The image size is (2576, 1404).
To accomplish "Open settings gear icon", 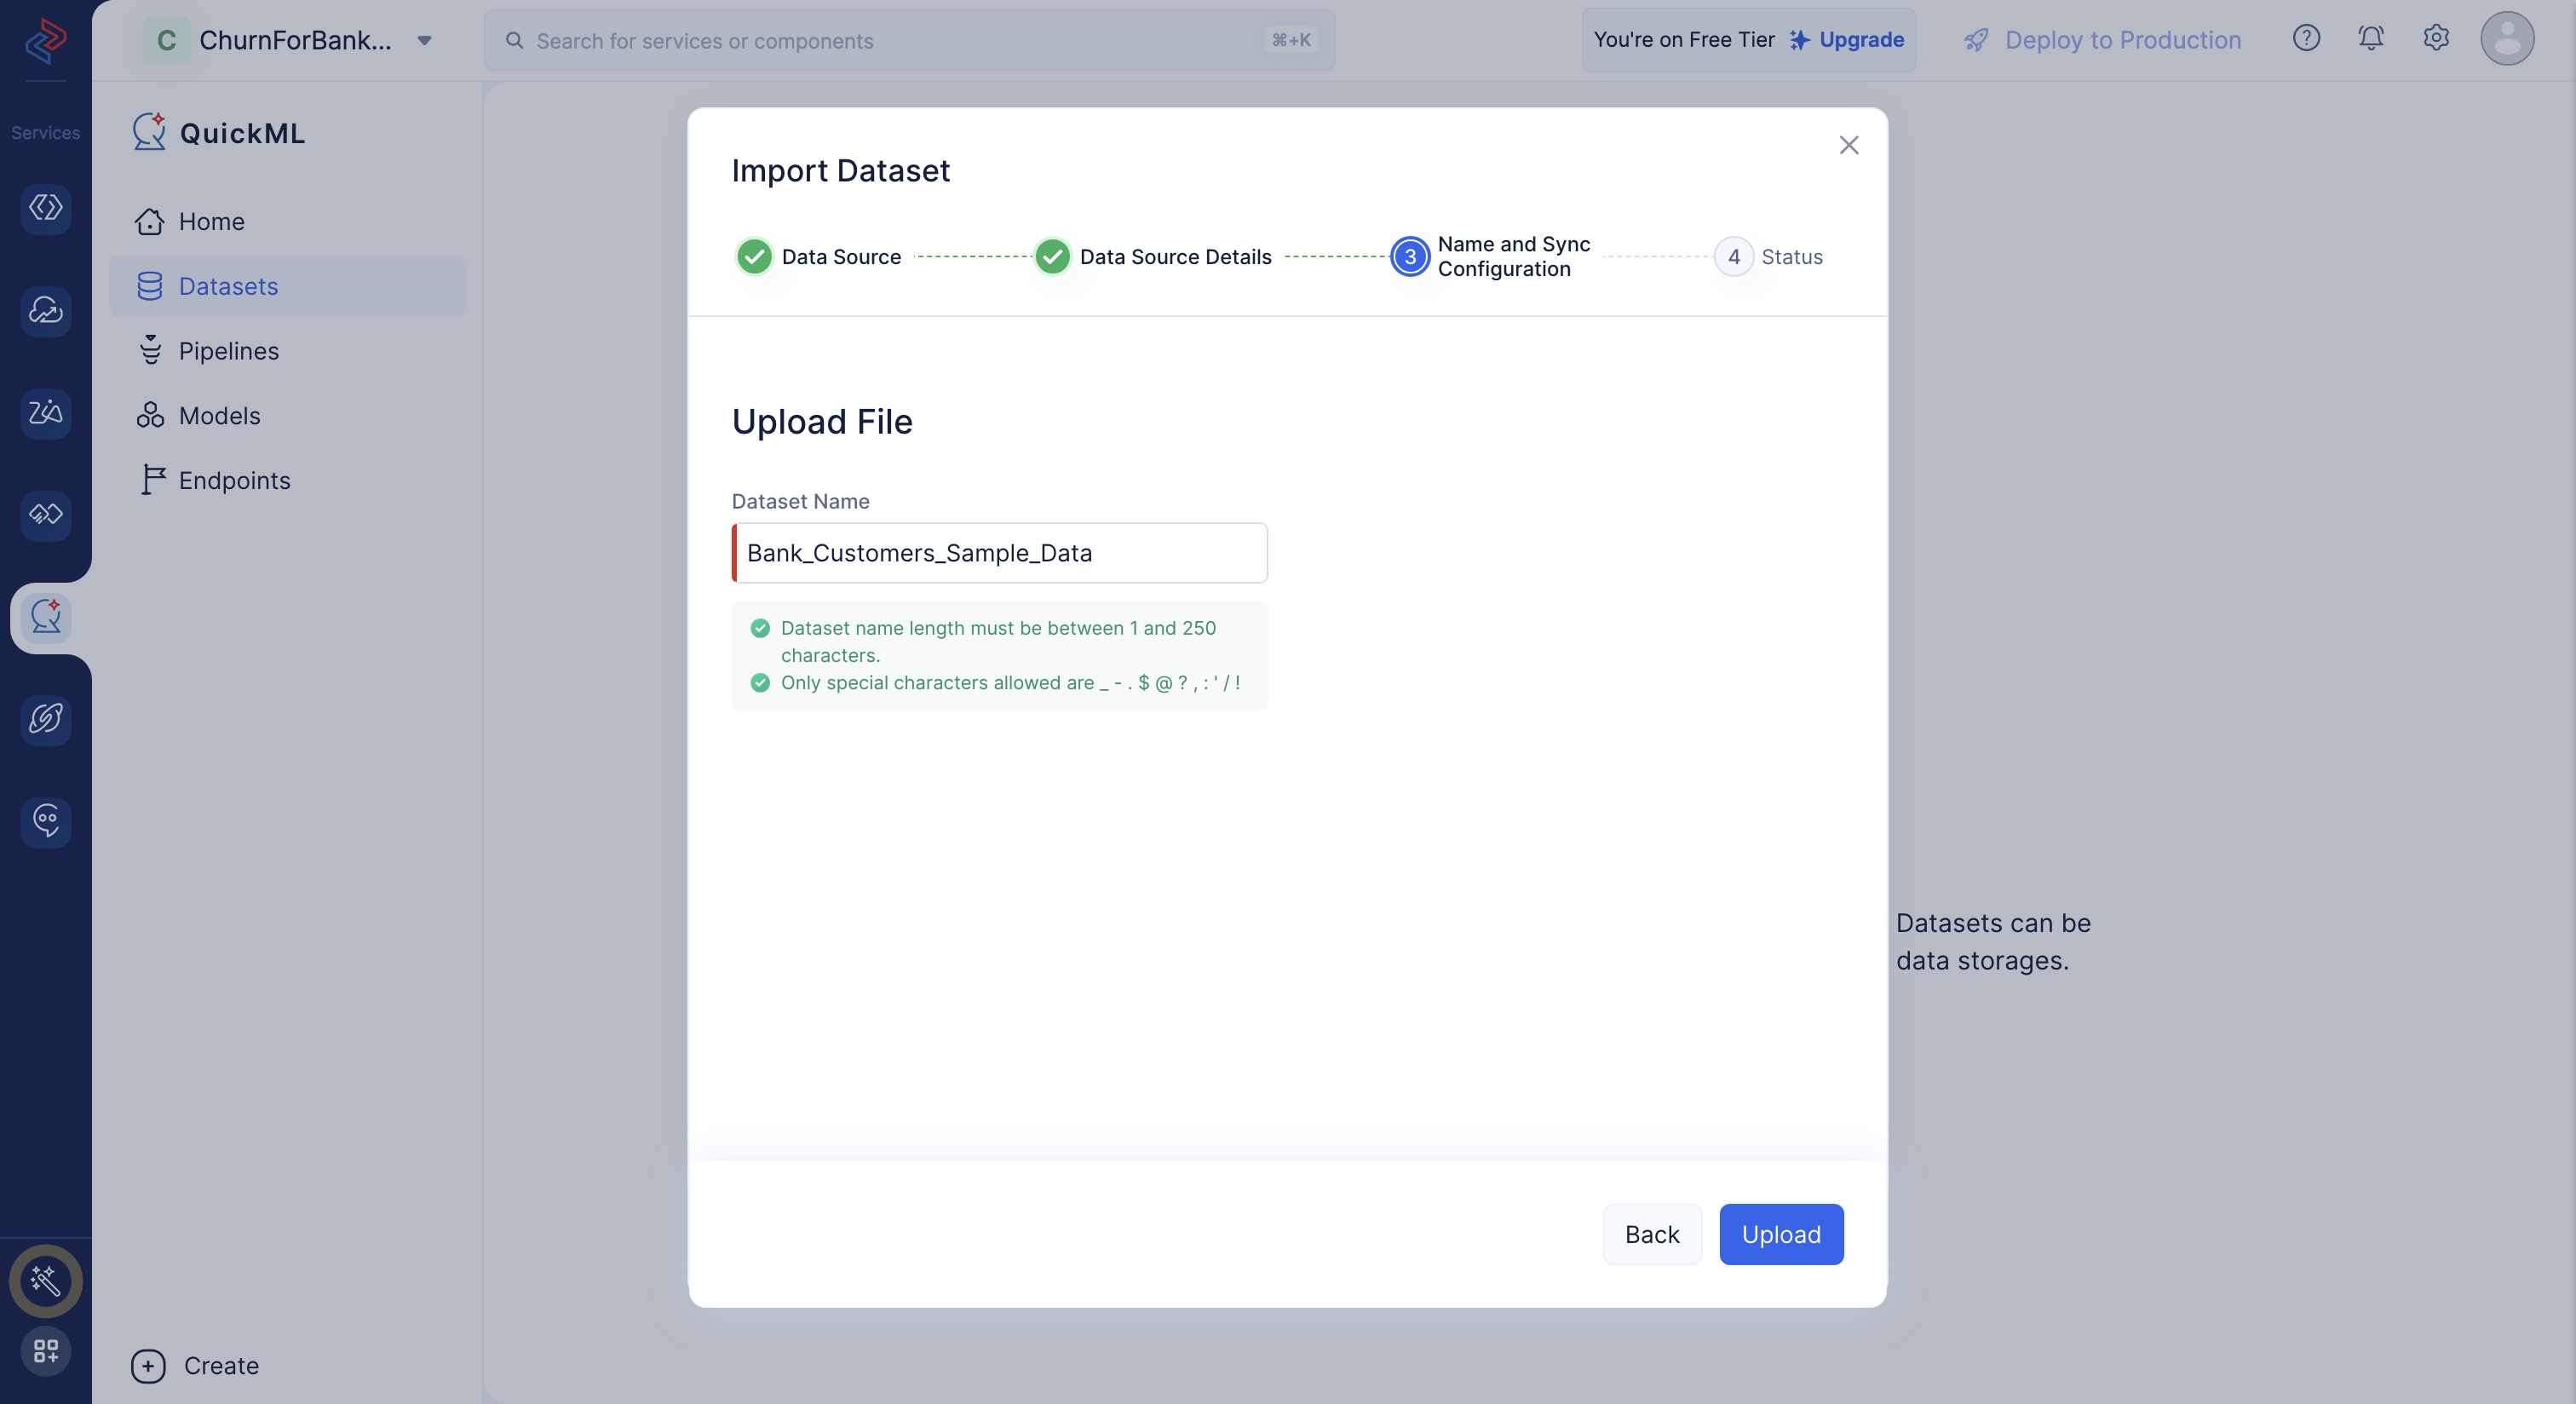I will [x=2435, y=38].
